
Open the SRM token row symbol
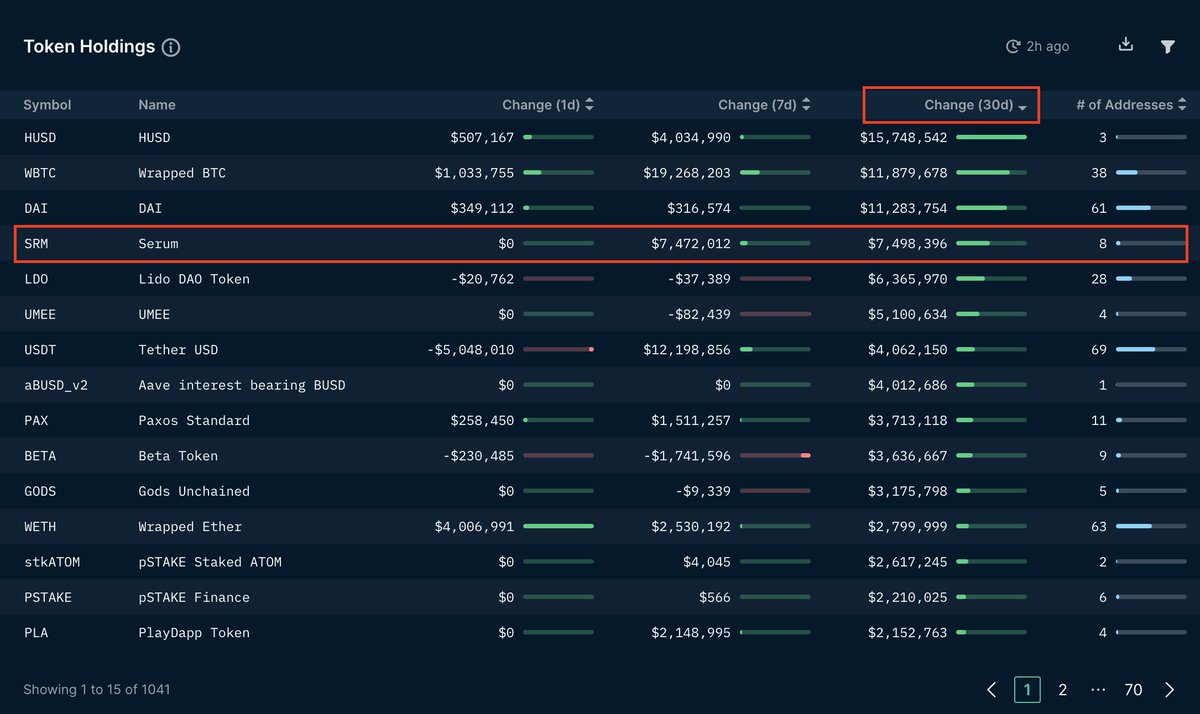pos(36,244)
